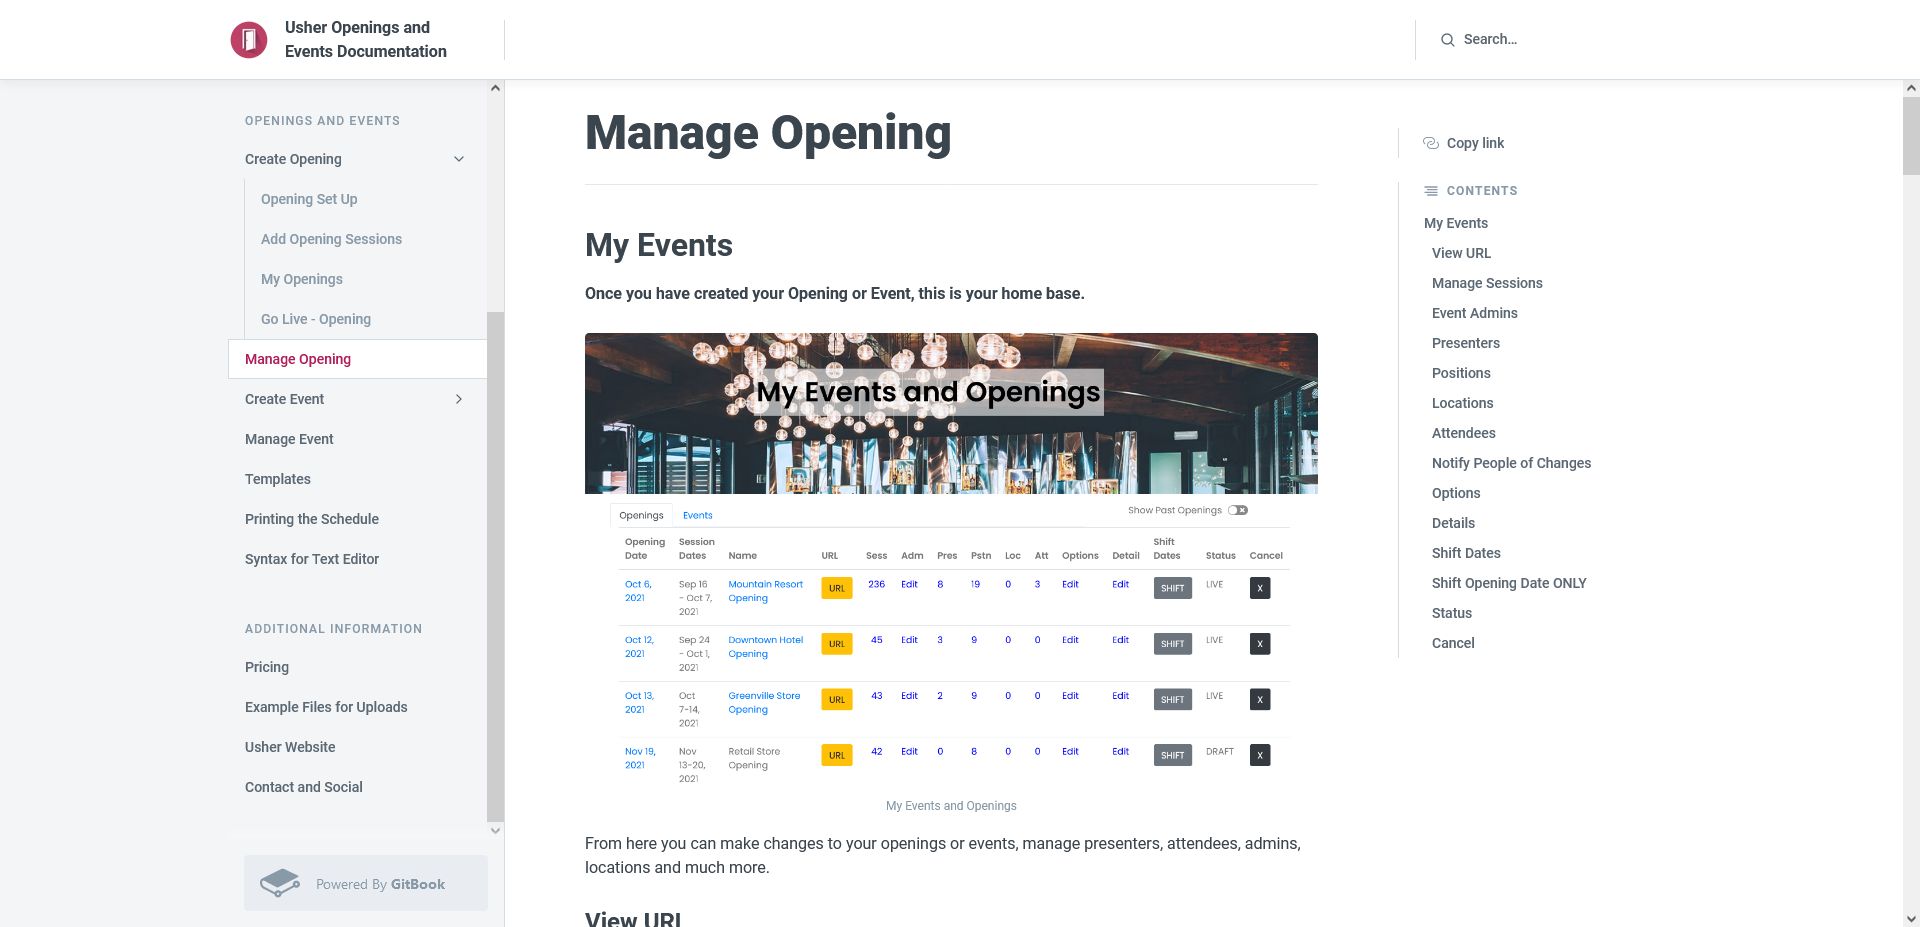Click the My Events and Openings screenshot
The image size is (1920, 927).
[951, 562]
